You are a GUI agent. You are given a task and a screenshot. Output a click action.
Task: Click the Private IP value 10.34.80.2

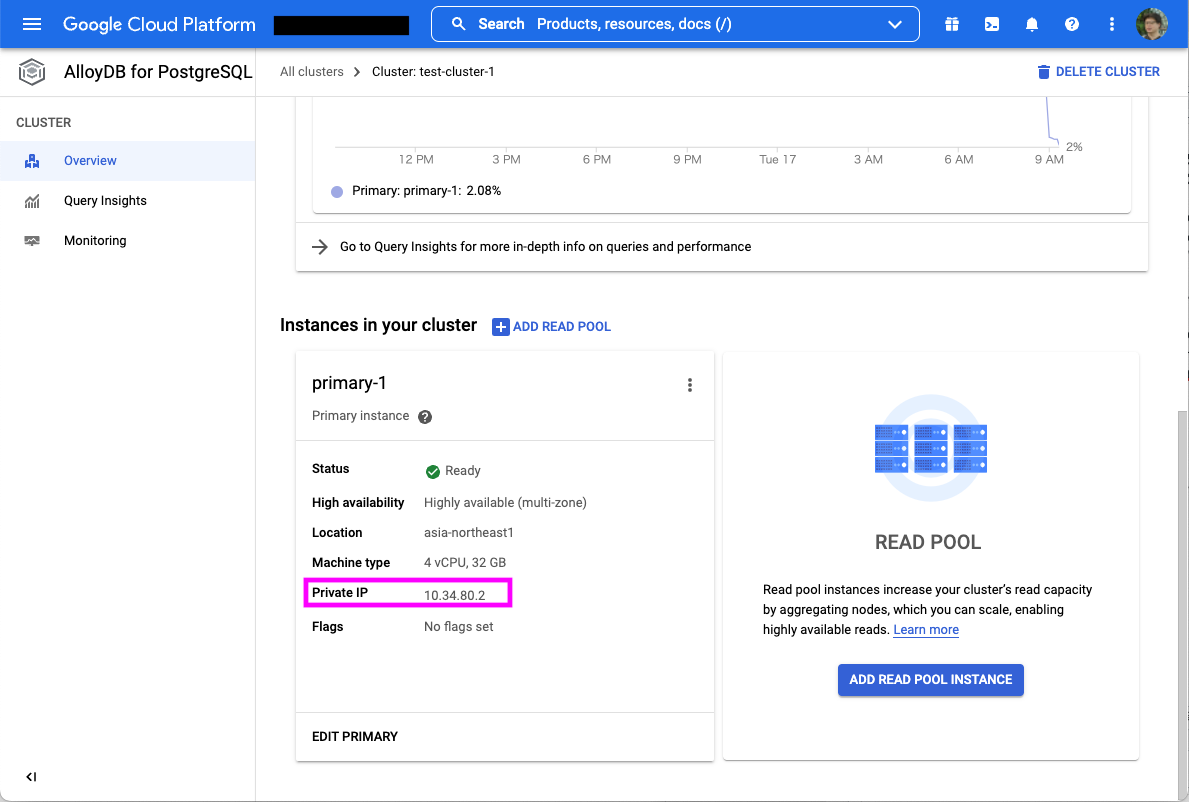coord(454,595)
